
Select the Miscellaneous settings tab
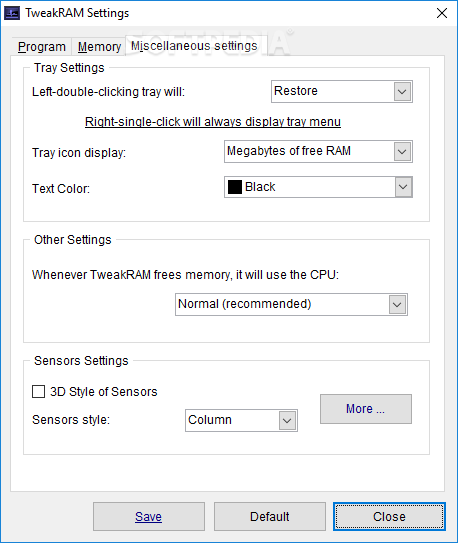[194, 46]
